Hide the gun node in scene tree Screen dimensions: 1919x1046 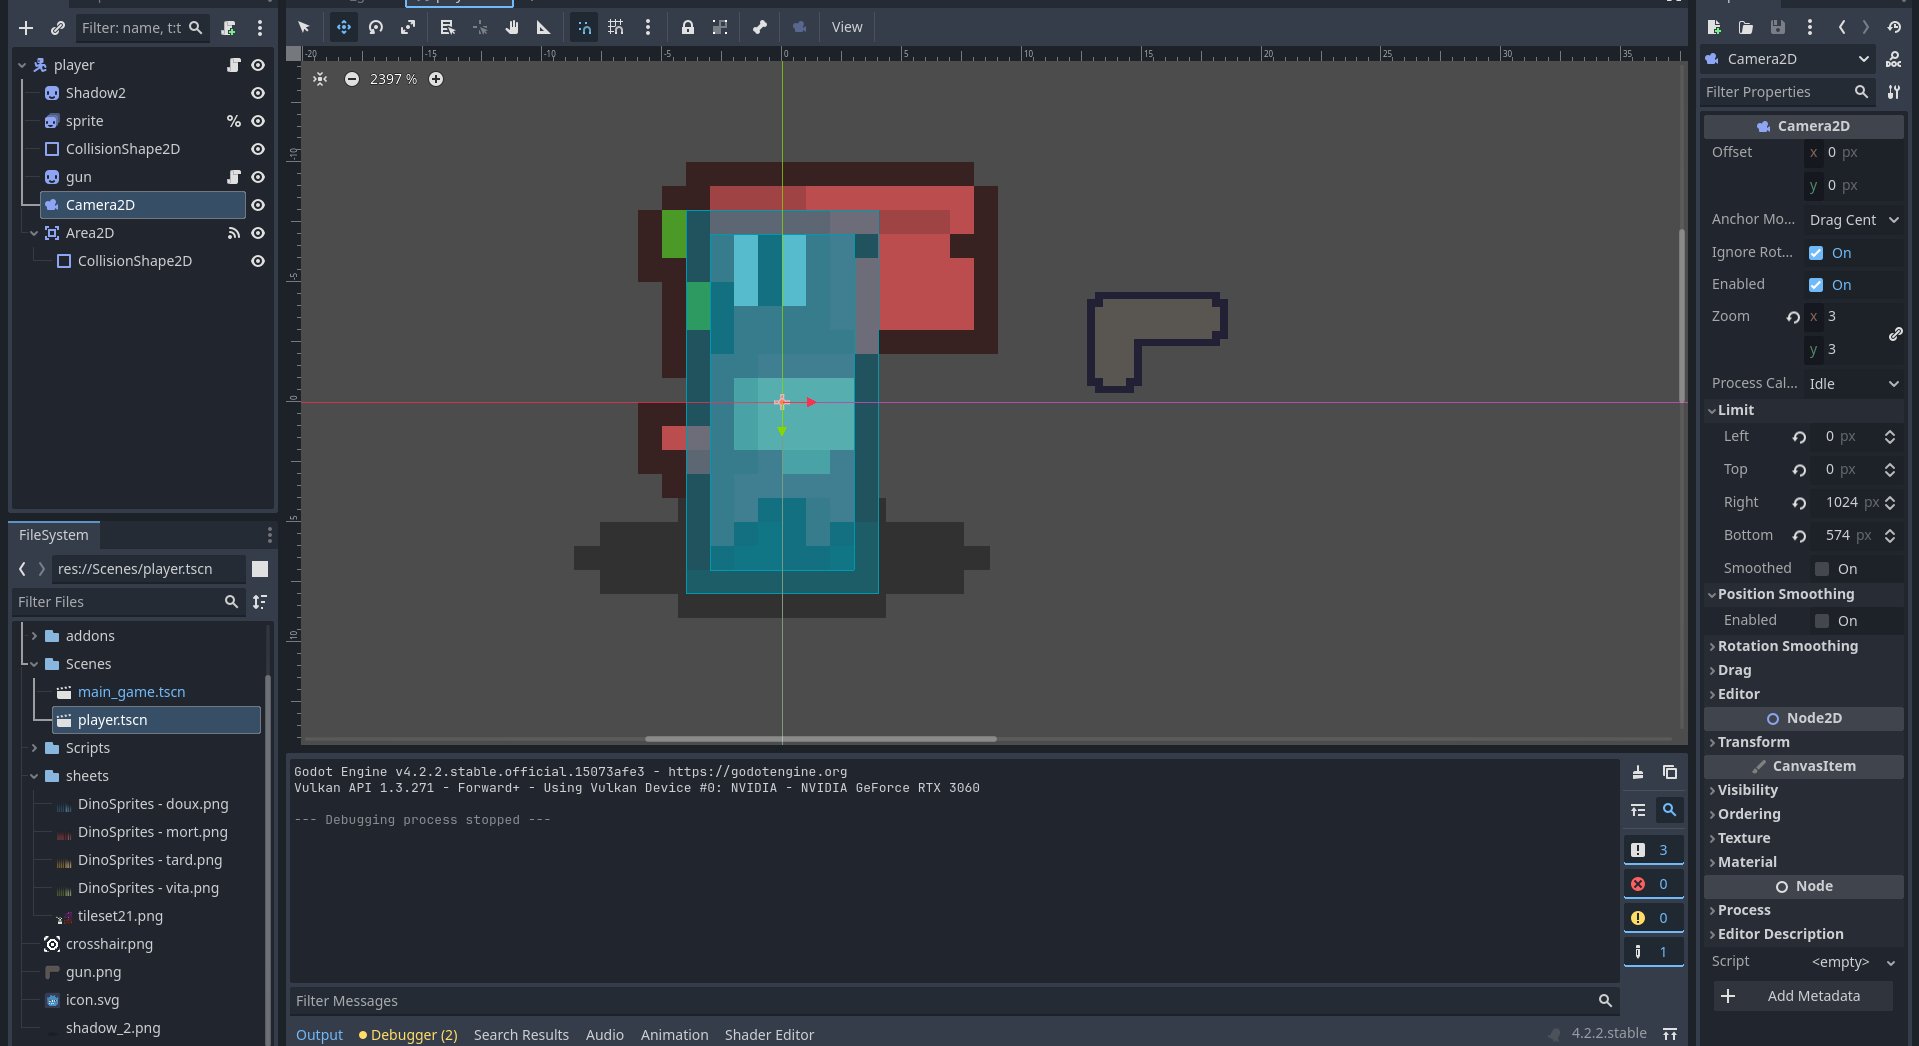pos(258,177)
